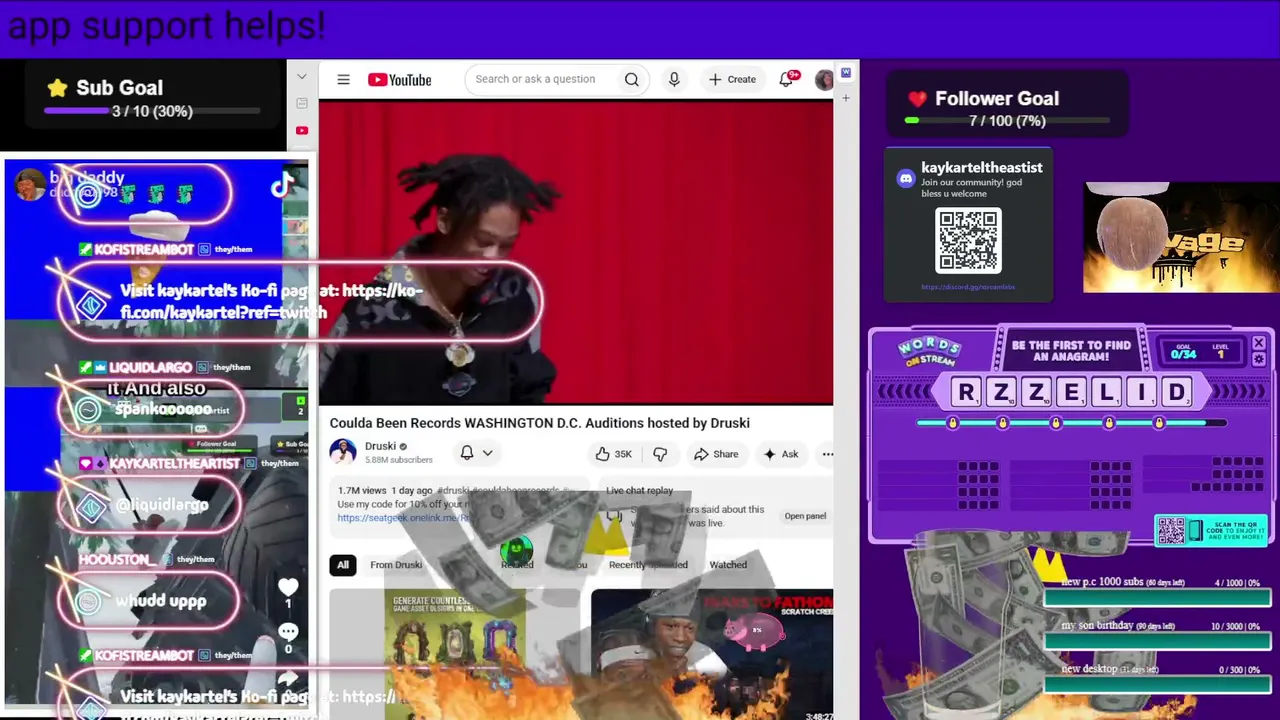Open the discord.gg link under the QR code
The width and height of the screenshot is (1280, 720).
pyautogui.click(x=968, y=287)
